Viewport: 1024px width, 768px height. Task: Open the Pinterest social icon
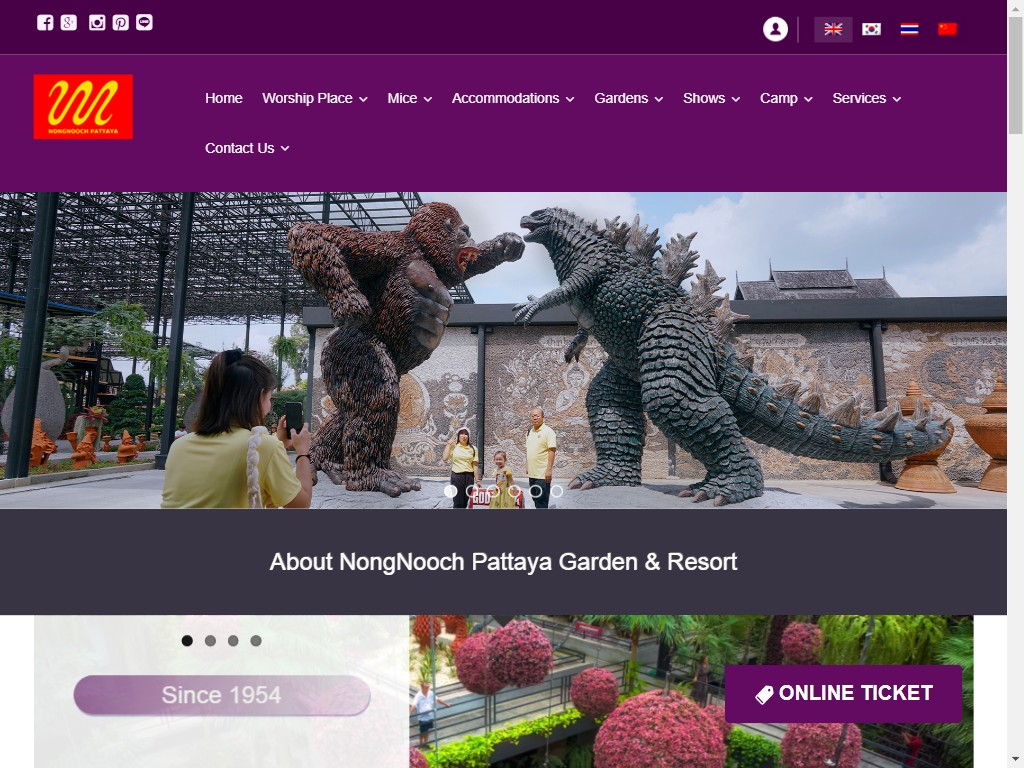pos(120,22)
